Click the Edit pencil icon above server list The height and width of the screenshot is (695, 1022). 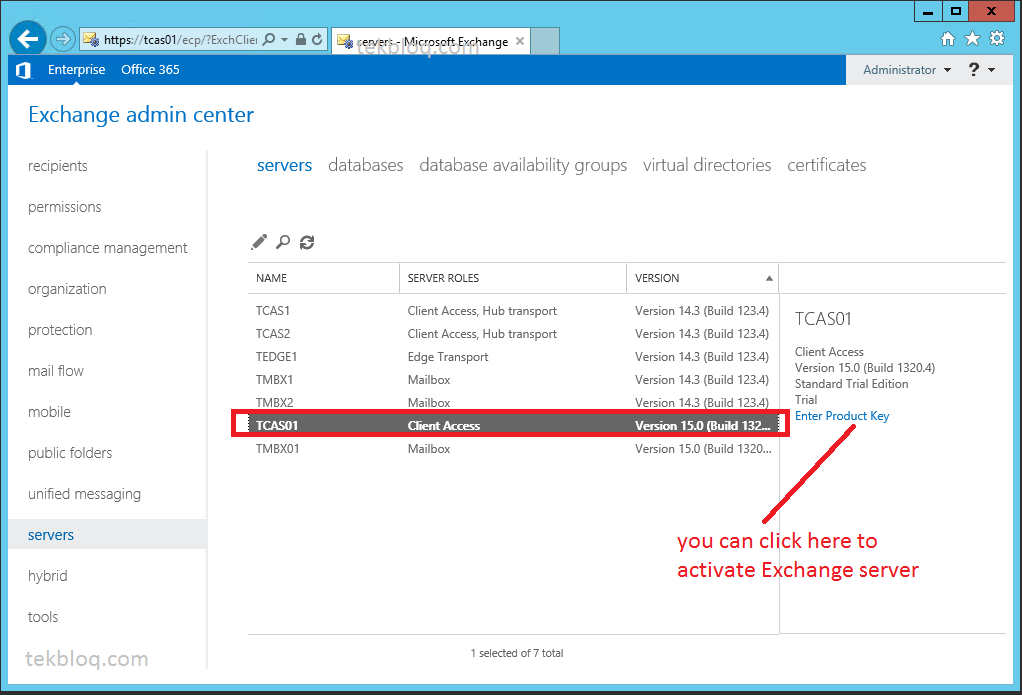(259, 243)
